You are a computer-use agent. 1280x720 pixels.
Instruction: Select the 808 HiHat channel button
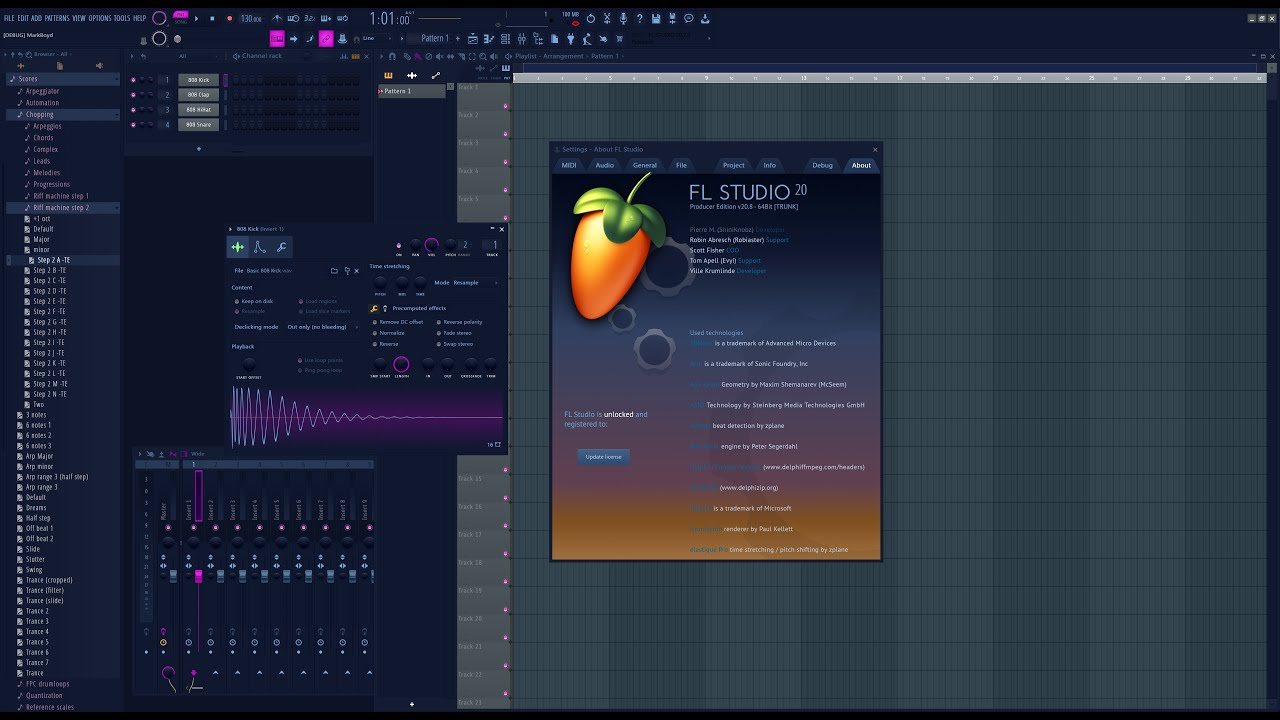[198, 110]
